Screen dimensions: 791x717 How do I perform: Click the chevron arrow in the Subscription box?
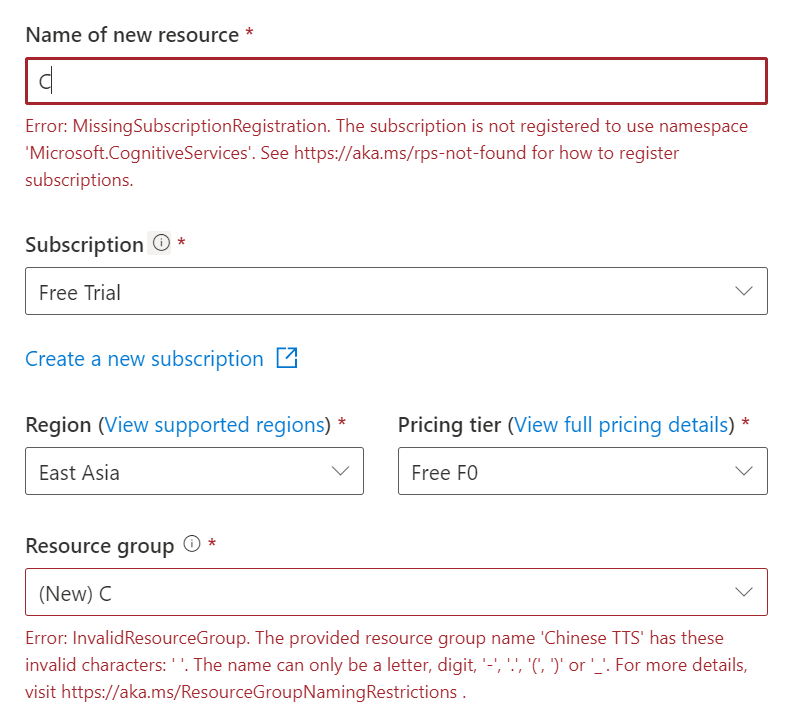(743, 291)
